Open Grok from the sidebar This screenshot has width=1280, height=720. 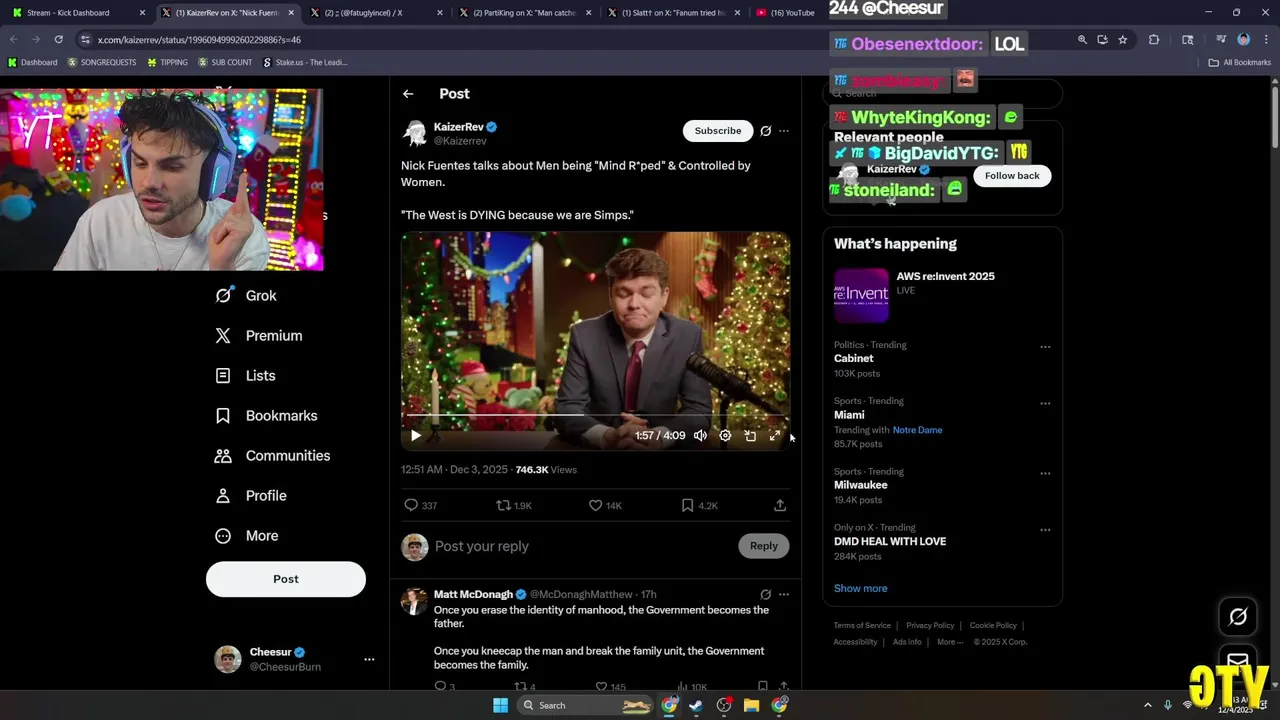tap(246, 296)
